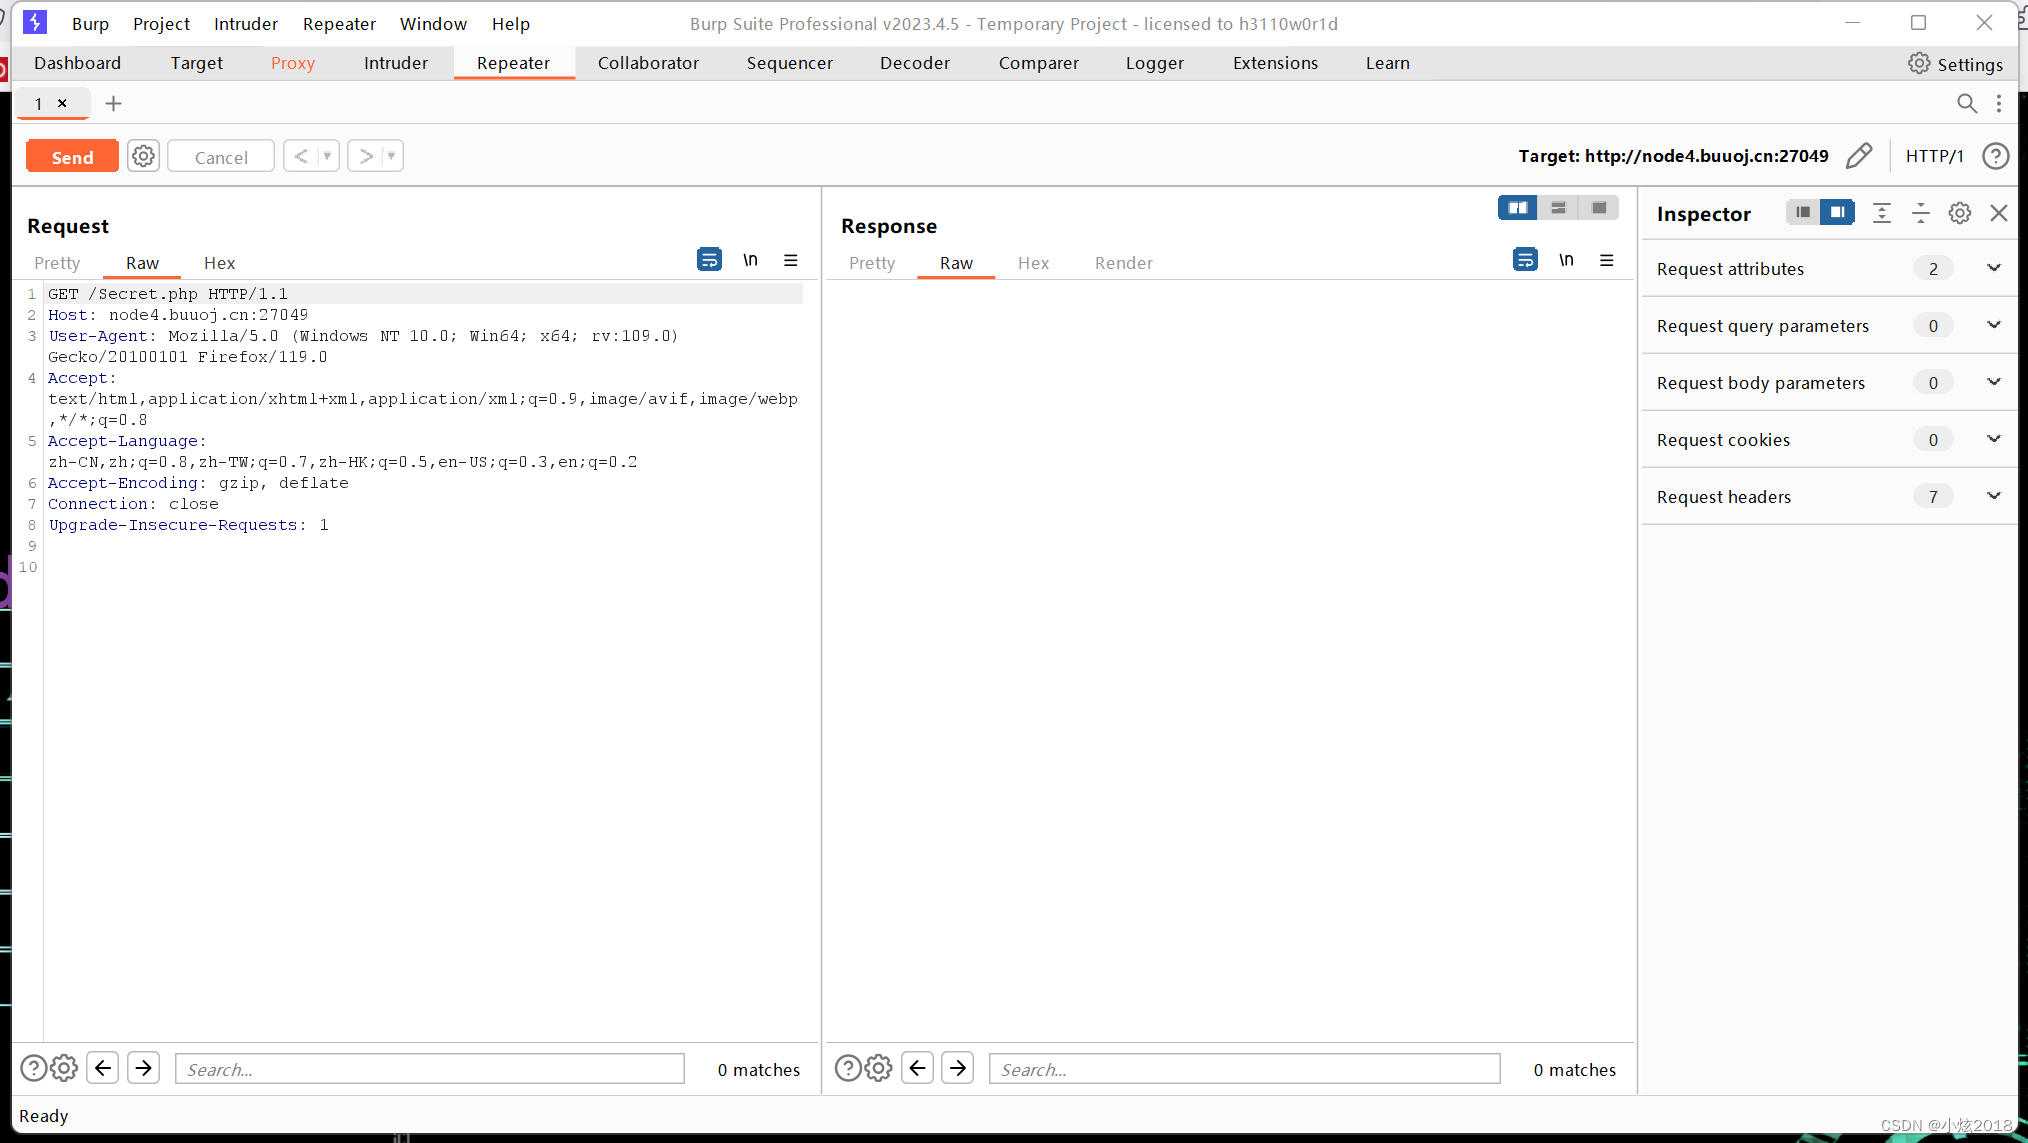Toggle request word-wrap icon

[709, 260]
